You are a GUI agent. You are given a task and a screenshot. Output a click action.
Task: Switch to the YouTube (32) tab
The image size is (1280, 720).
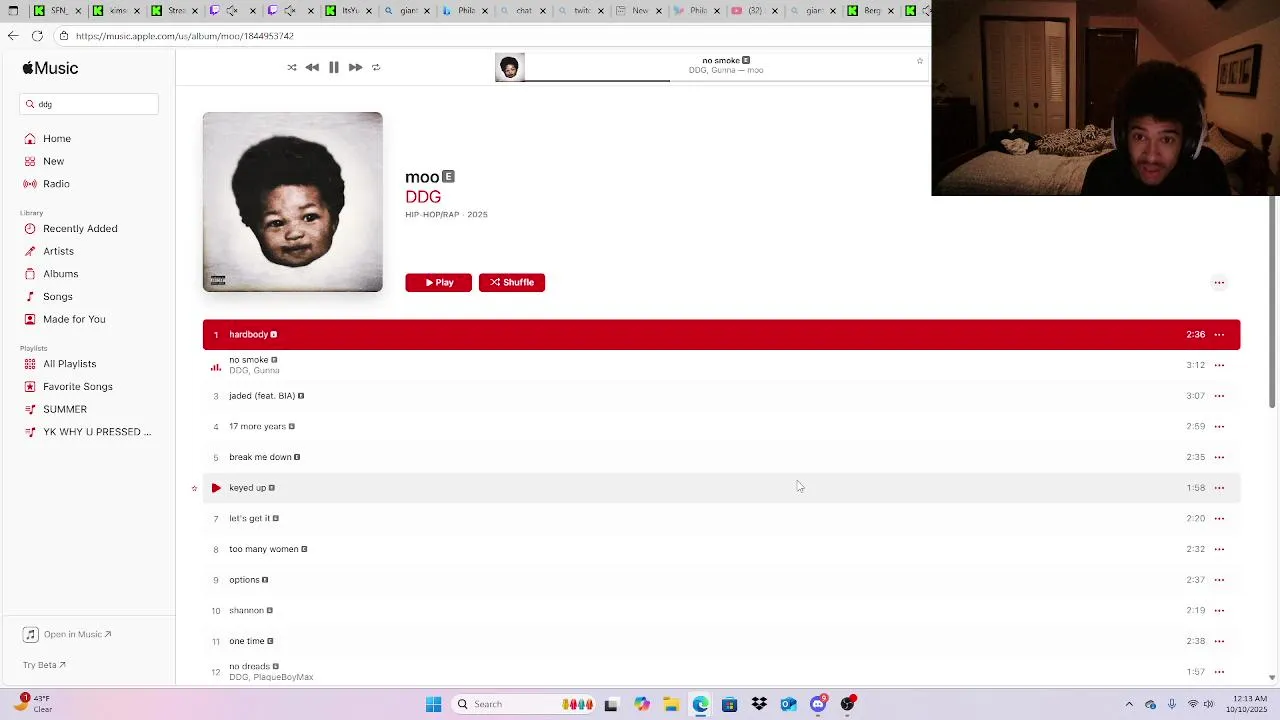pyautogui.click(x=754, y=11)
